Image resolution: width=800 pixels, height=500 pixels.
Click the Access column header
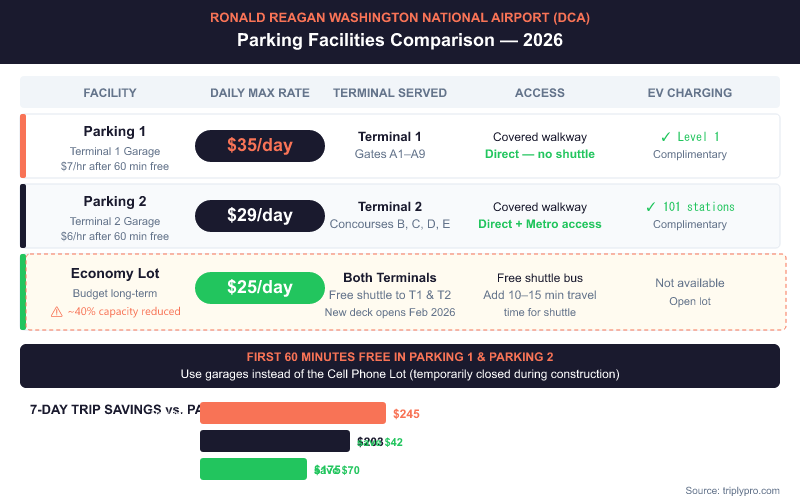(540, 93)
